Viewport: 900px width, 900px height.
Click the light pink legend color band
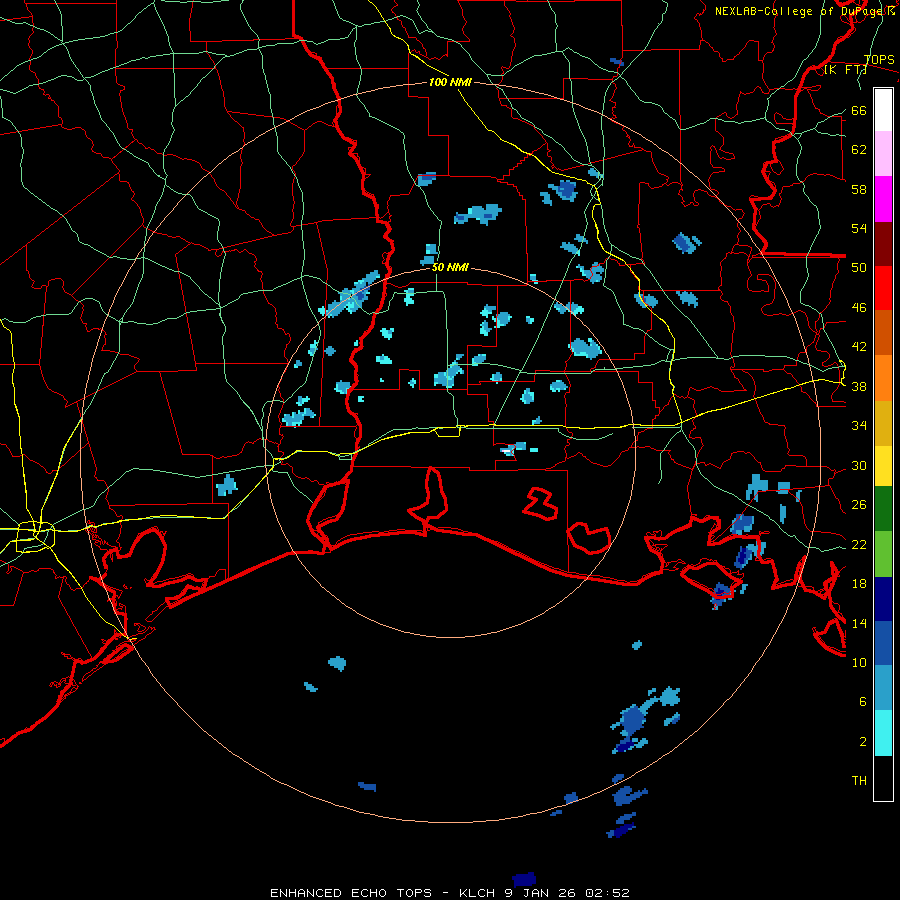[883, 153]
